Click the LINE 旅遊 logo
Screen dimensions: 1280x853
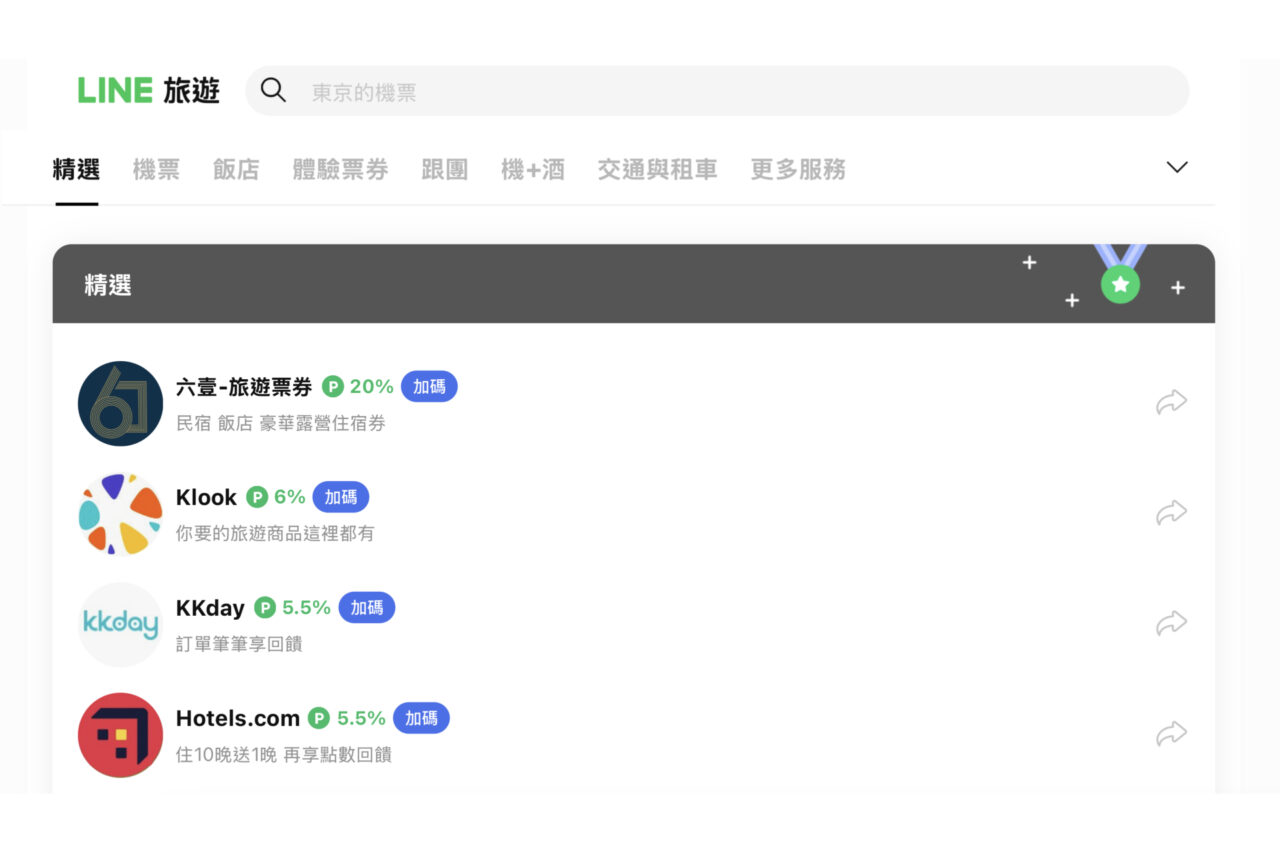coord(148,91)
